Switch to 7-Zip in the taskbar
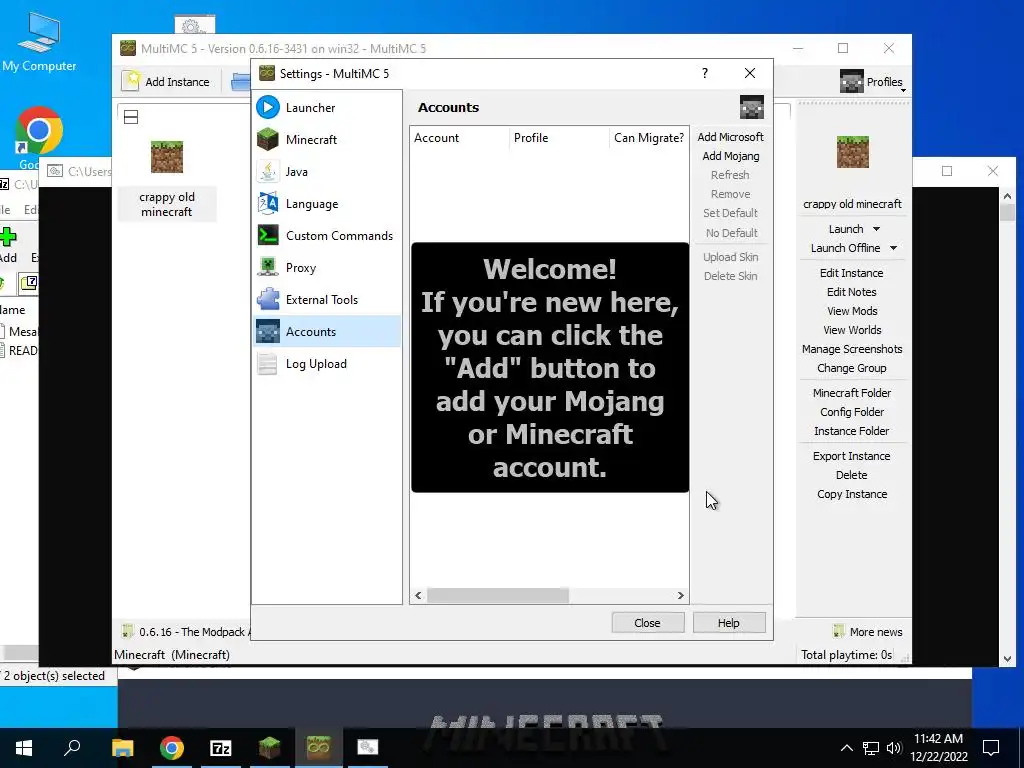The height and width of the screenshot is (768, 1024). [x=220, y=748]
